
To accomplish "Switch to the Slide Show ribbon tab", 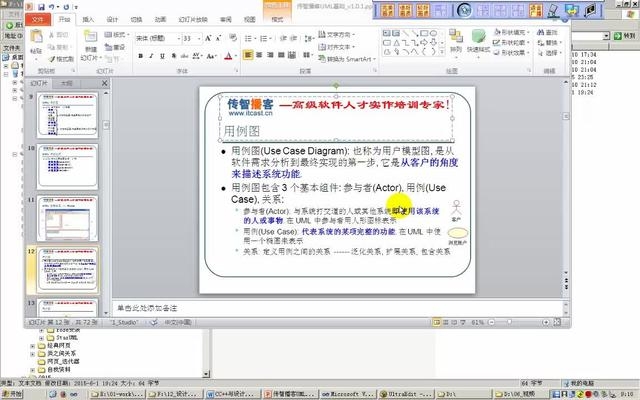I will [x=193, y=19].
